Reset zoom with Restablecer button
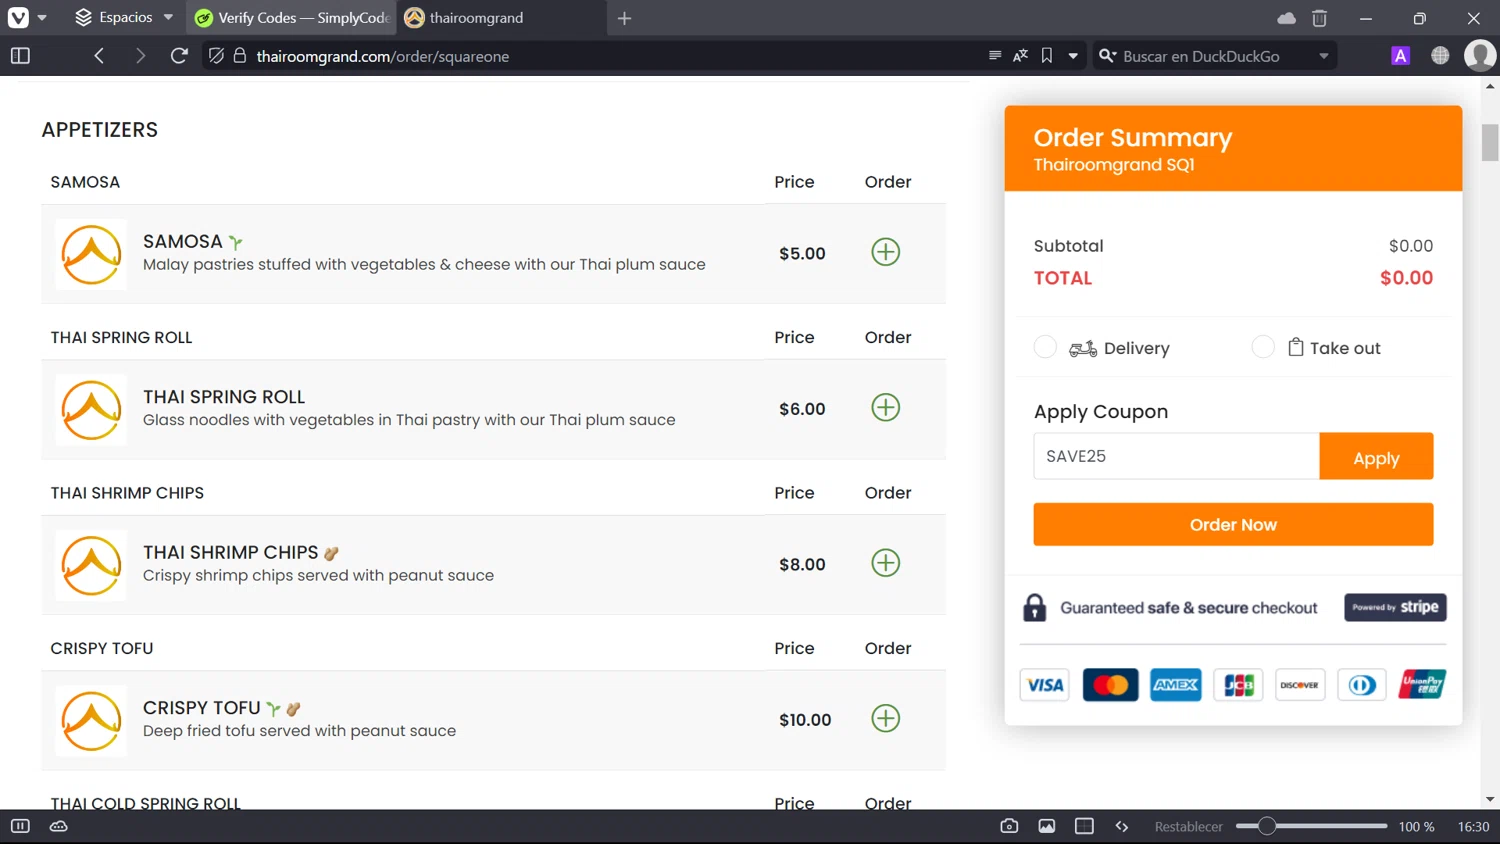The image size is (1500, 844). [x=1188, y=827]
